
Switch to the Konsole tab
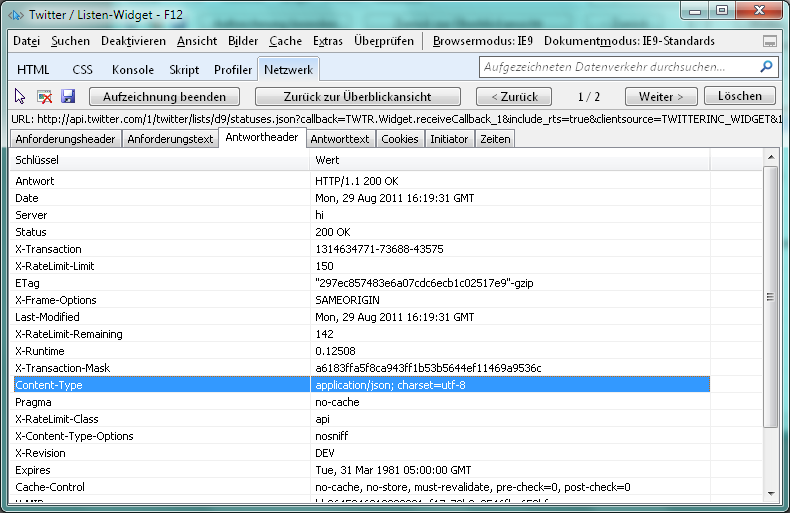[x=133, y=70]
